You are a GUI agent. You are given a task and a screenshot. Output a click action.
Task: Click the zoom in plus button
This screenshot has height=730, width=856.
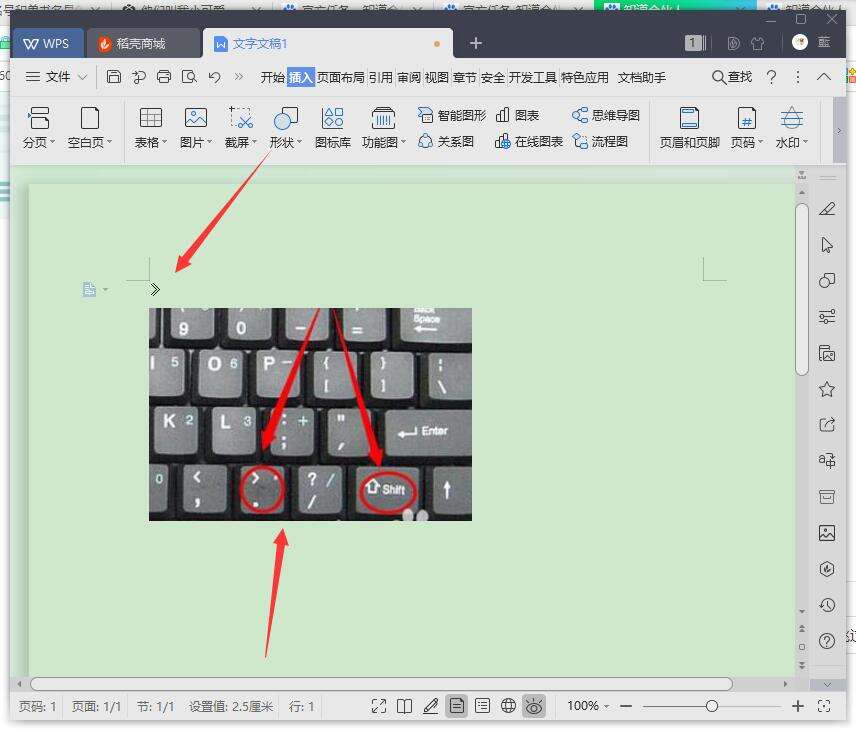click(x=798, y=706)
